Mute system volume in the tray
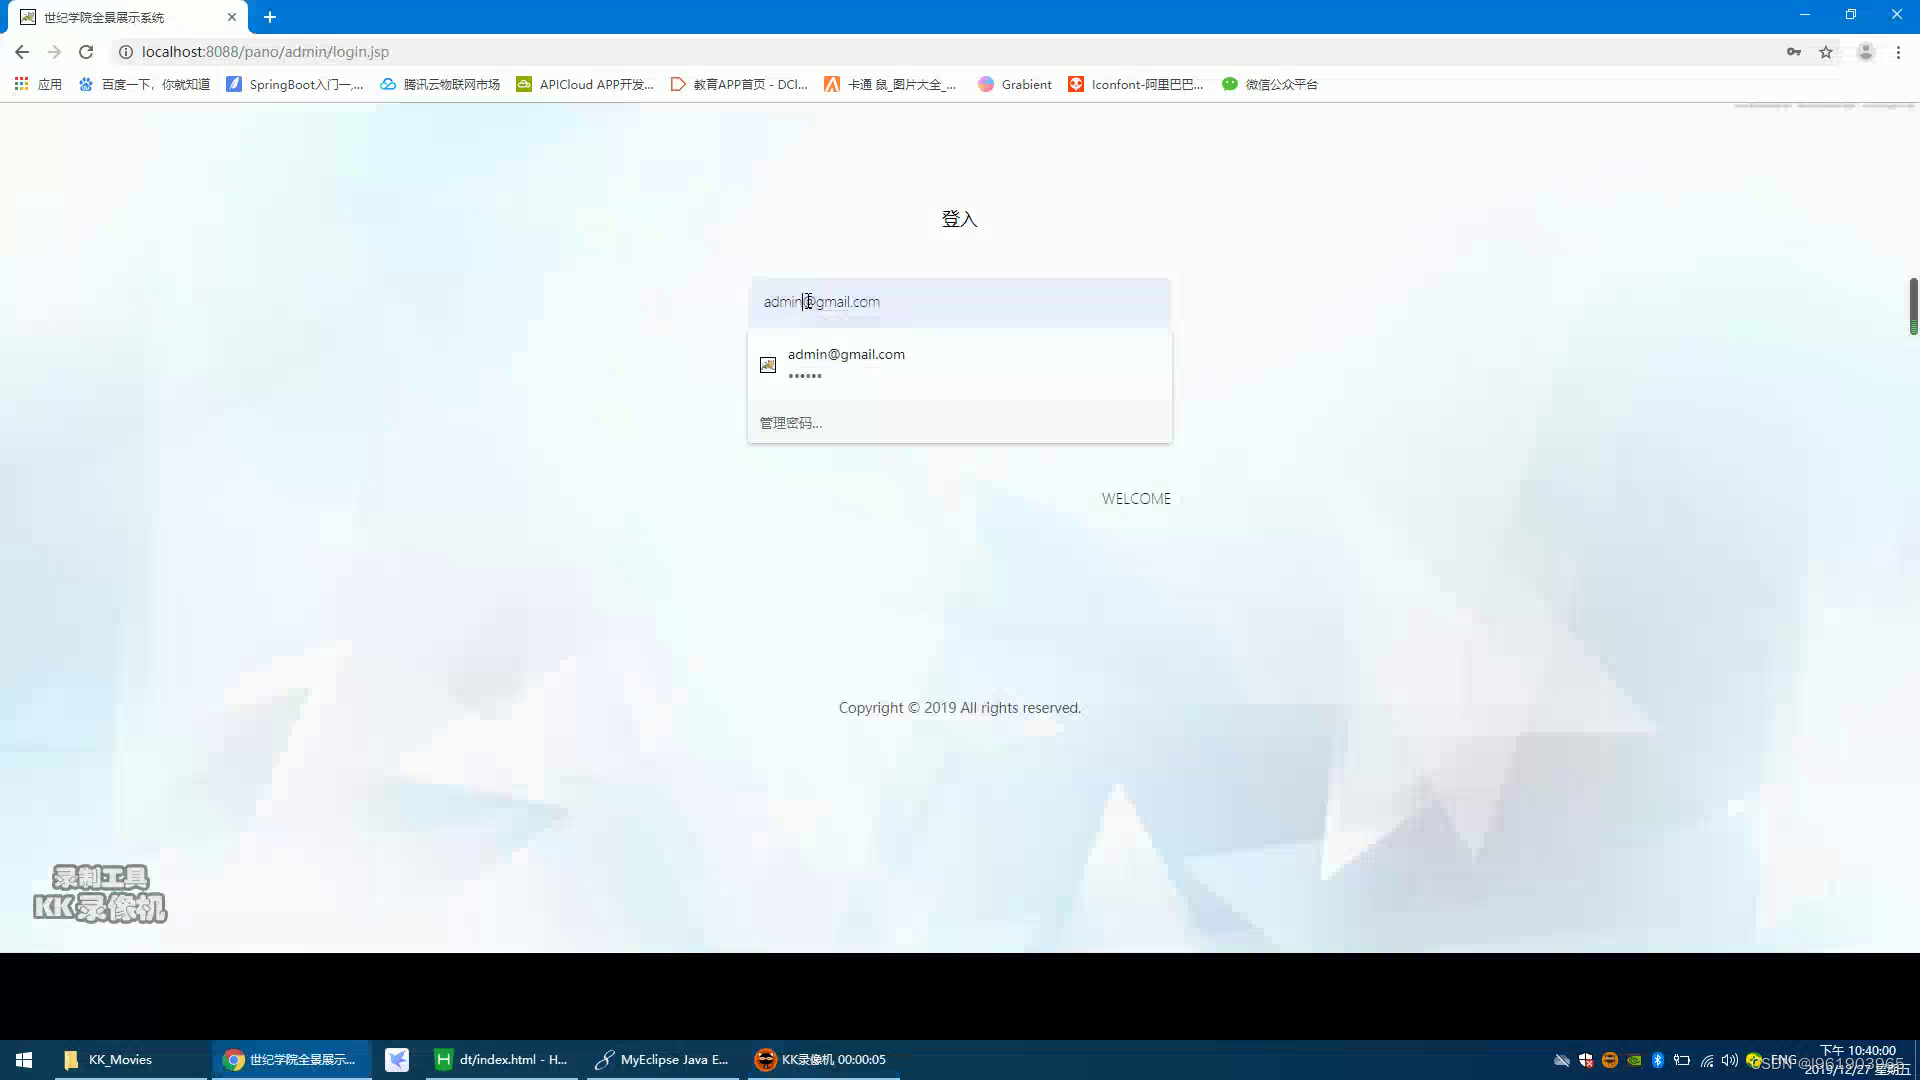Viewport: 1920px width, 1080px height. [x=1729, y=1059]
